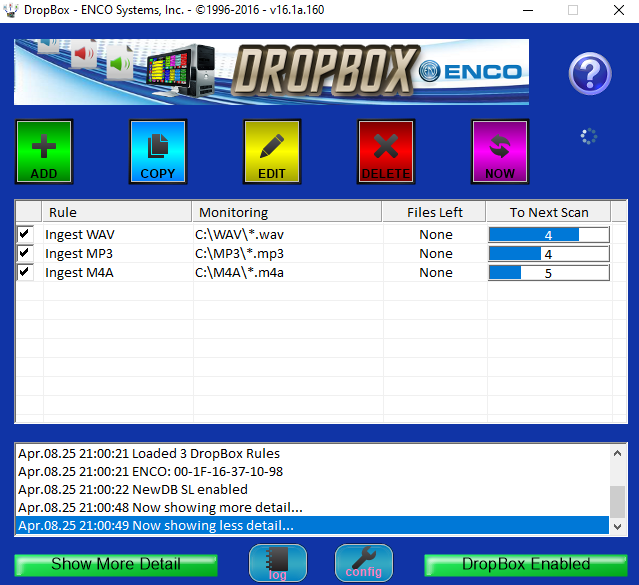Select the Ingest MP3 rule name

(79, 254)
